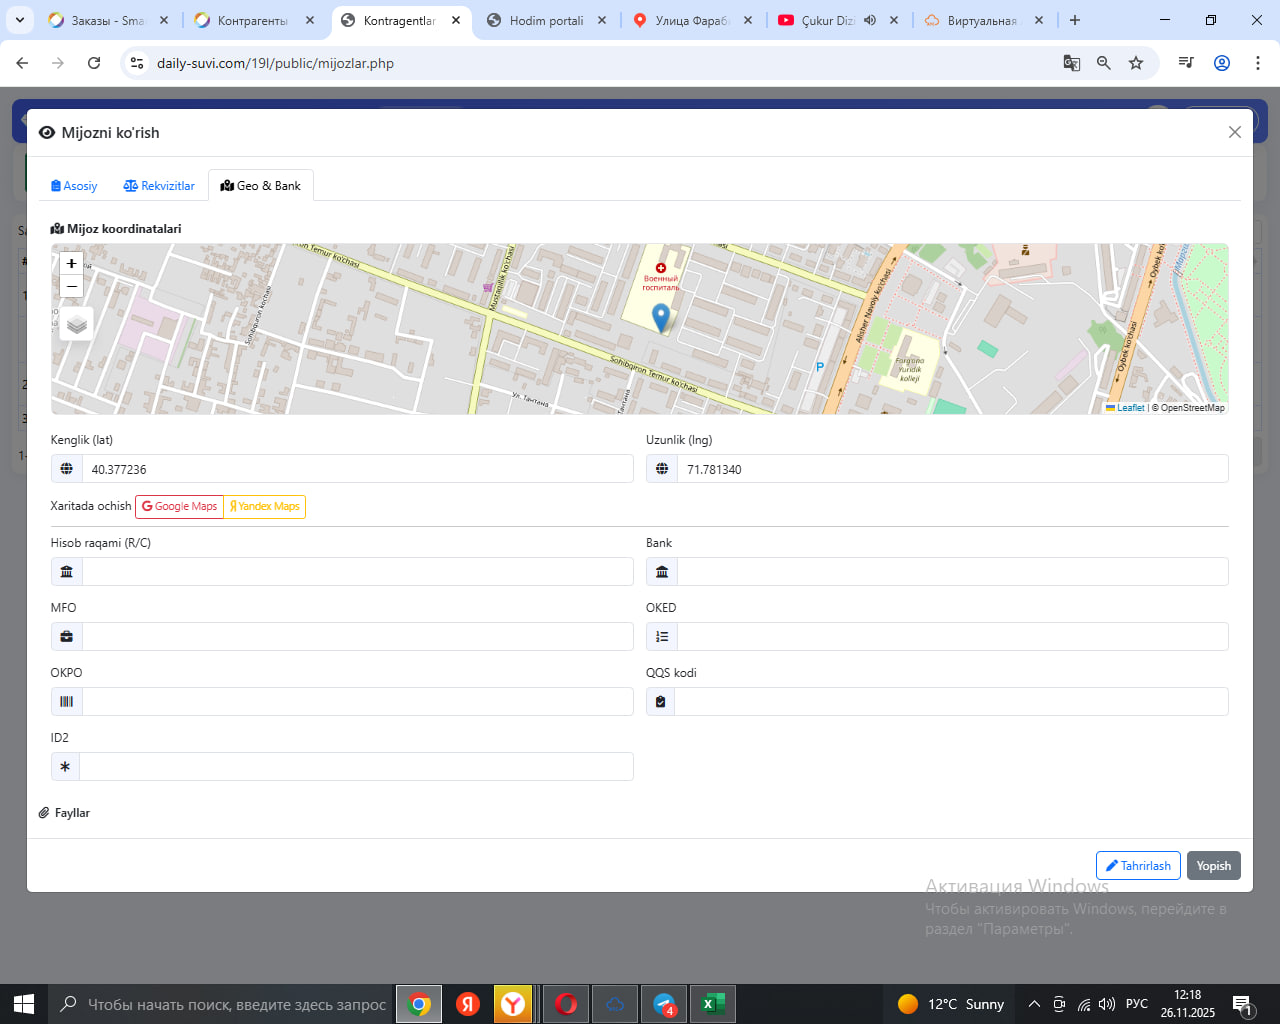Open location in Google Maps
1280x1024 pixels.
179,507
